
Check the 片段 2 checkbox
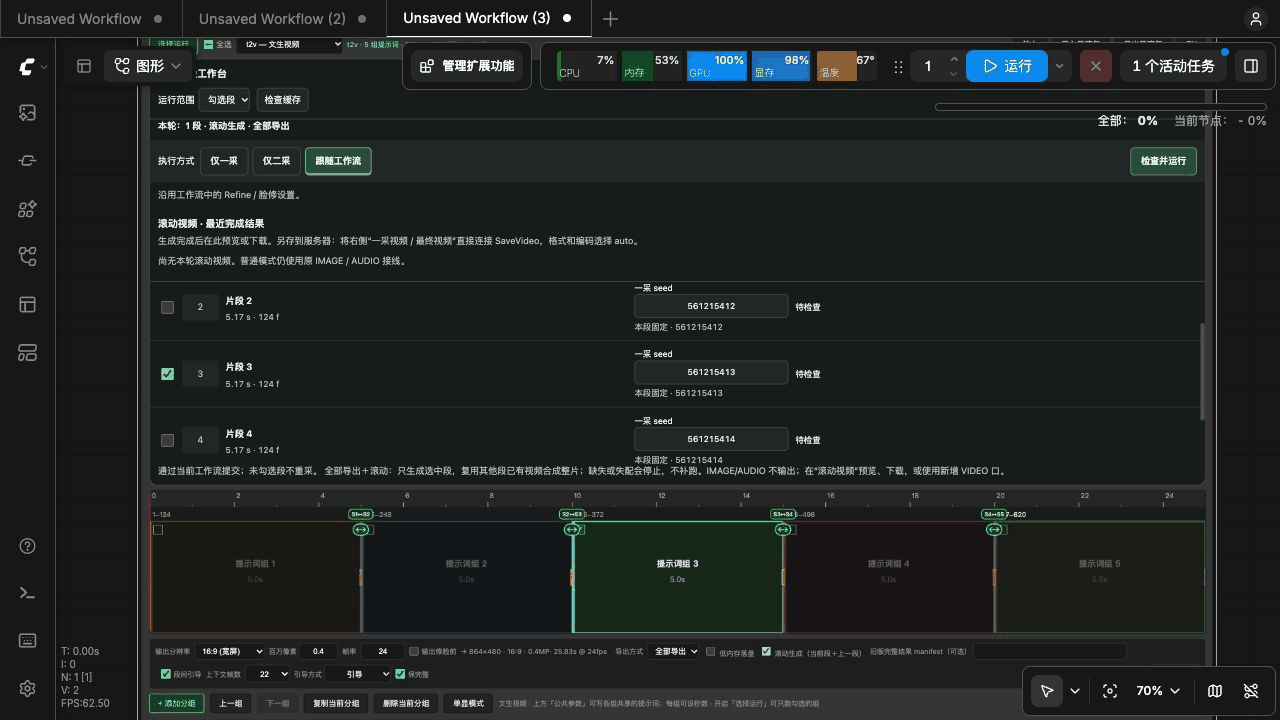point(167,307)
